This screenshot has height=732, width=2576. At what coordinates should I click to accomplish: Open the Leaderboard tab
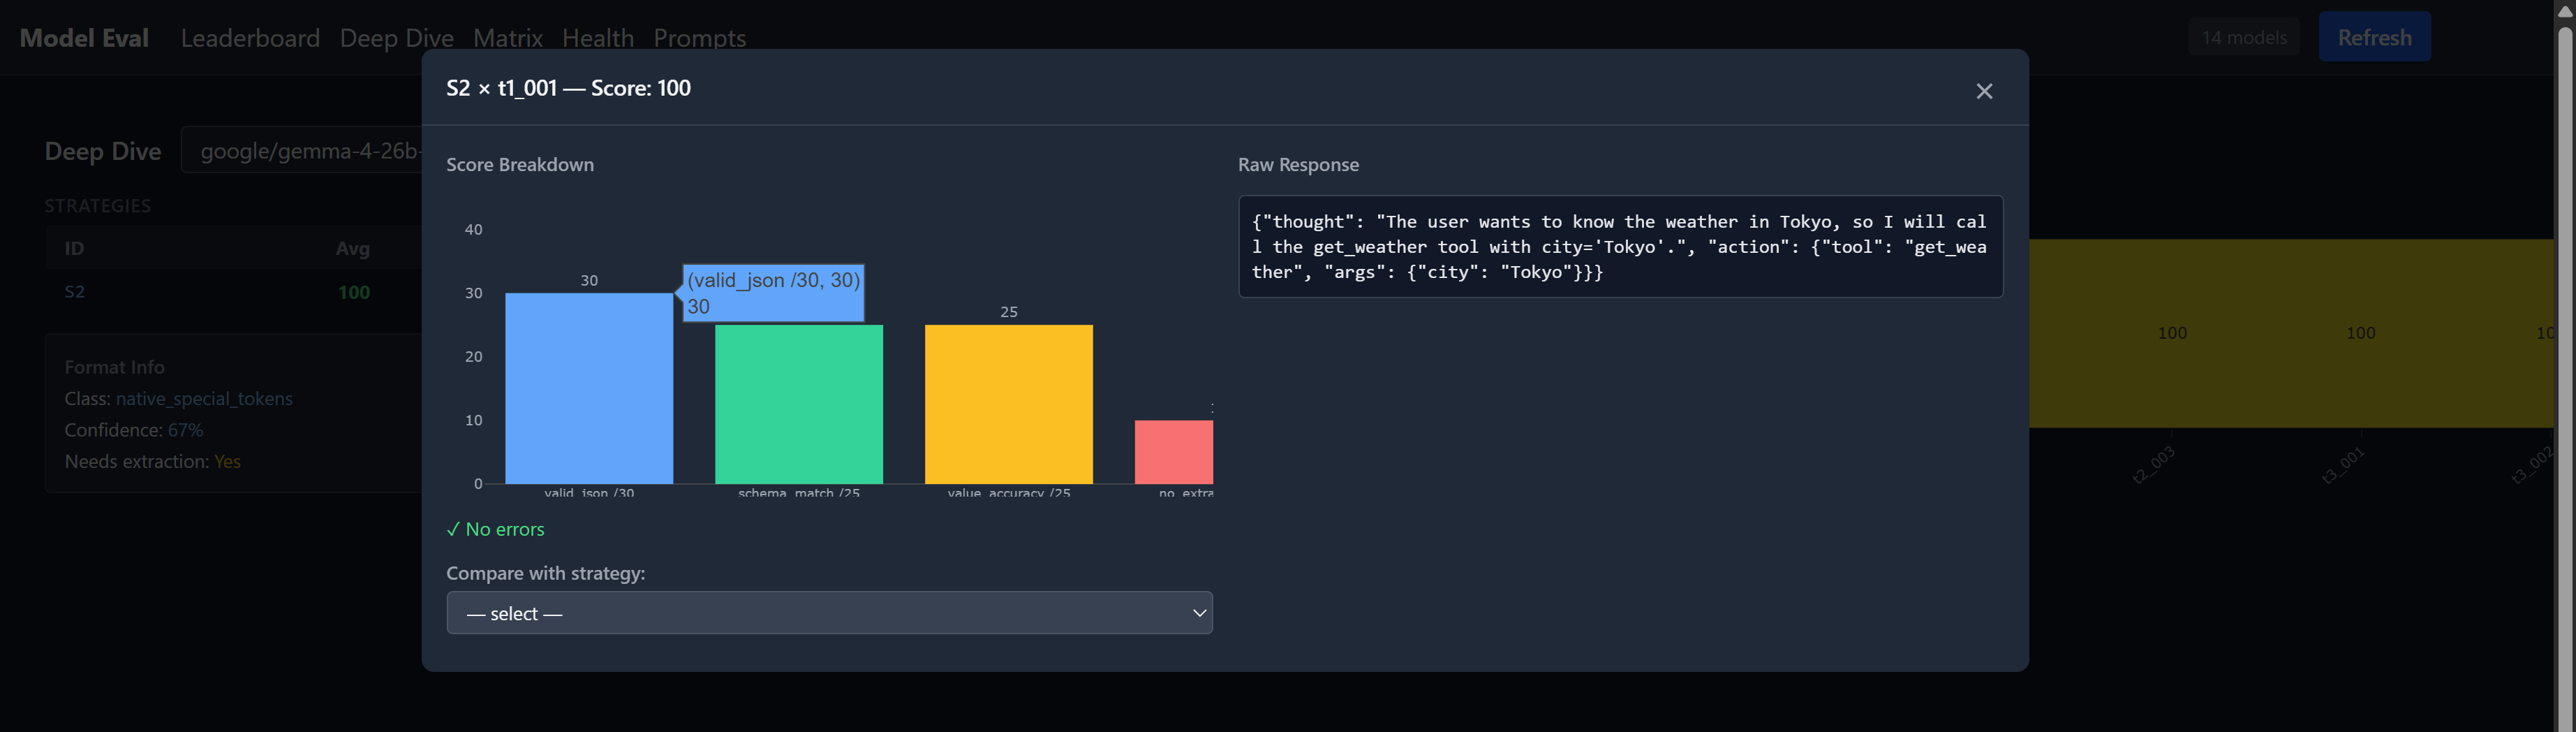(x=250, y=38)
